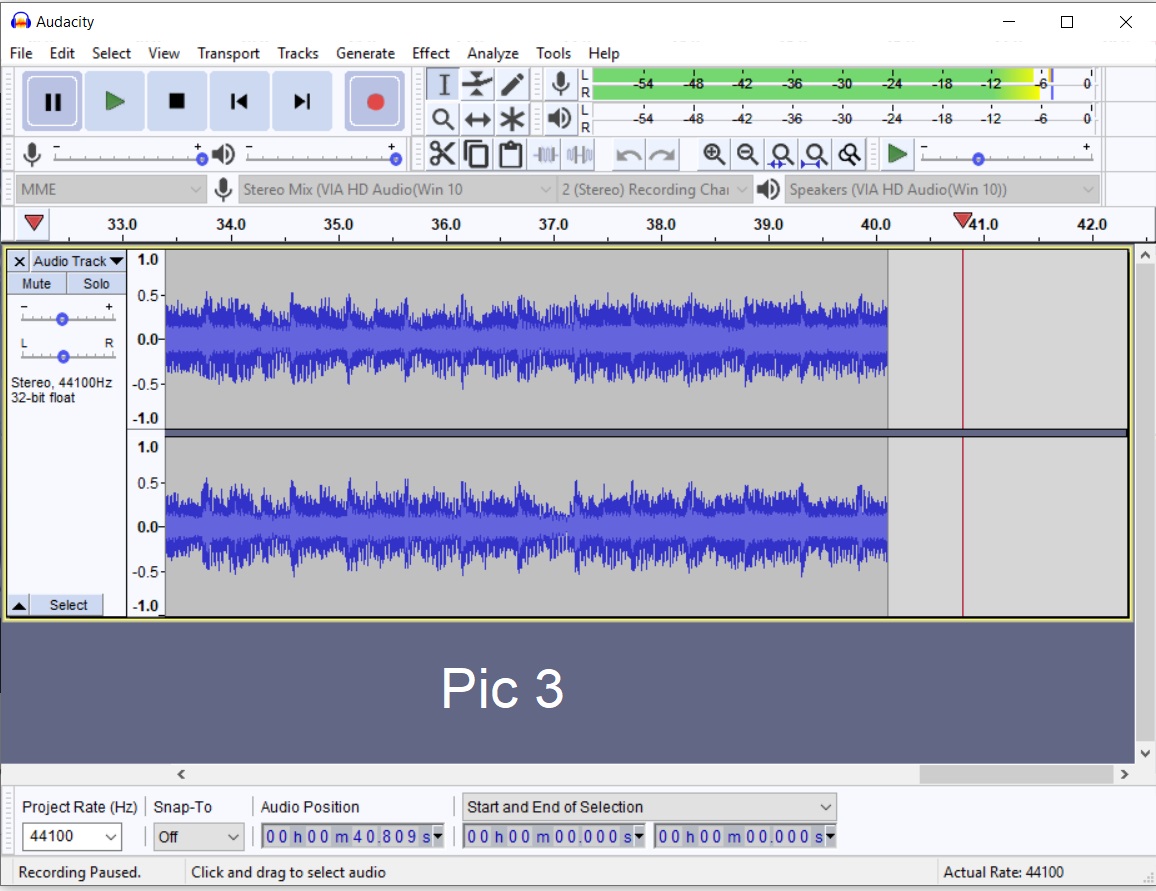Image resolution: width=1156 pixels, height=891 pixels.
Task: Select the Time Shift tool
Action: pos(477,119)
